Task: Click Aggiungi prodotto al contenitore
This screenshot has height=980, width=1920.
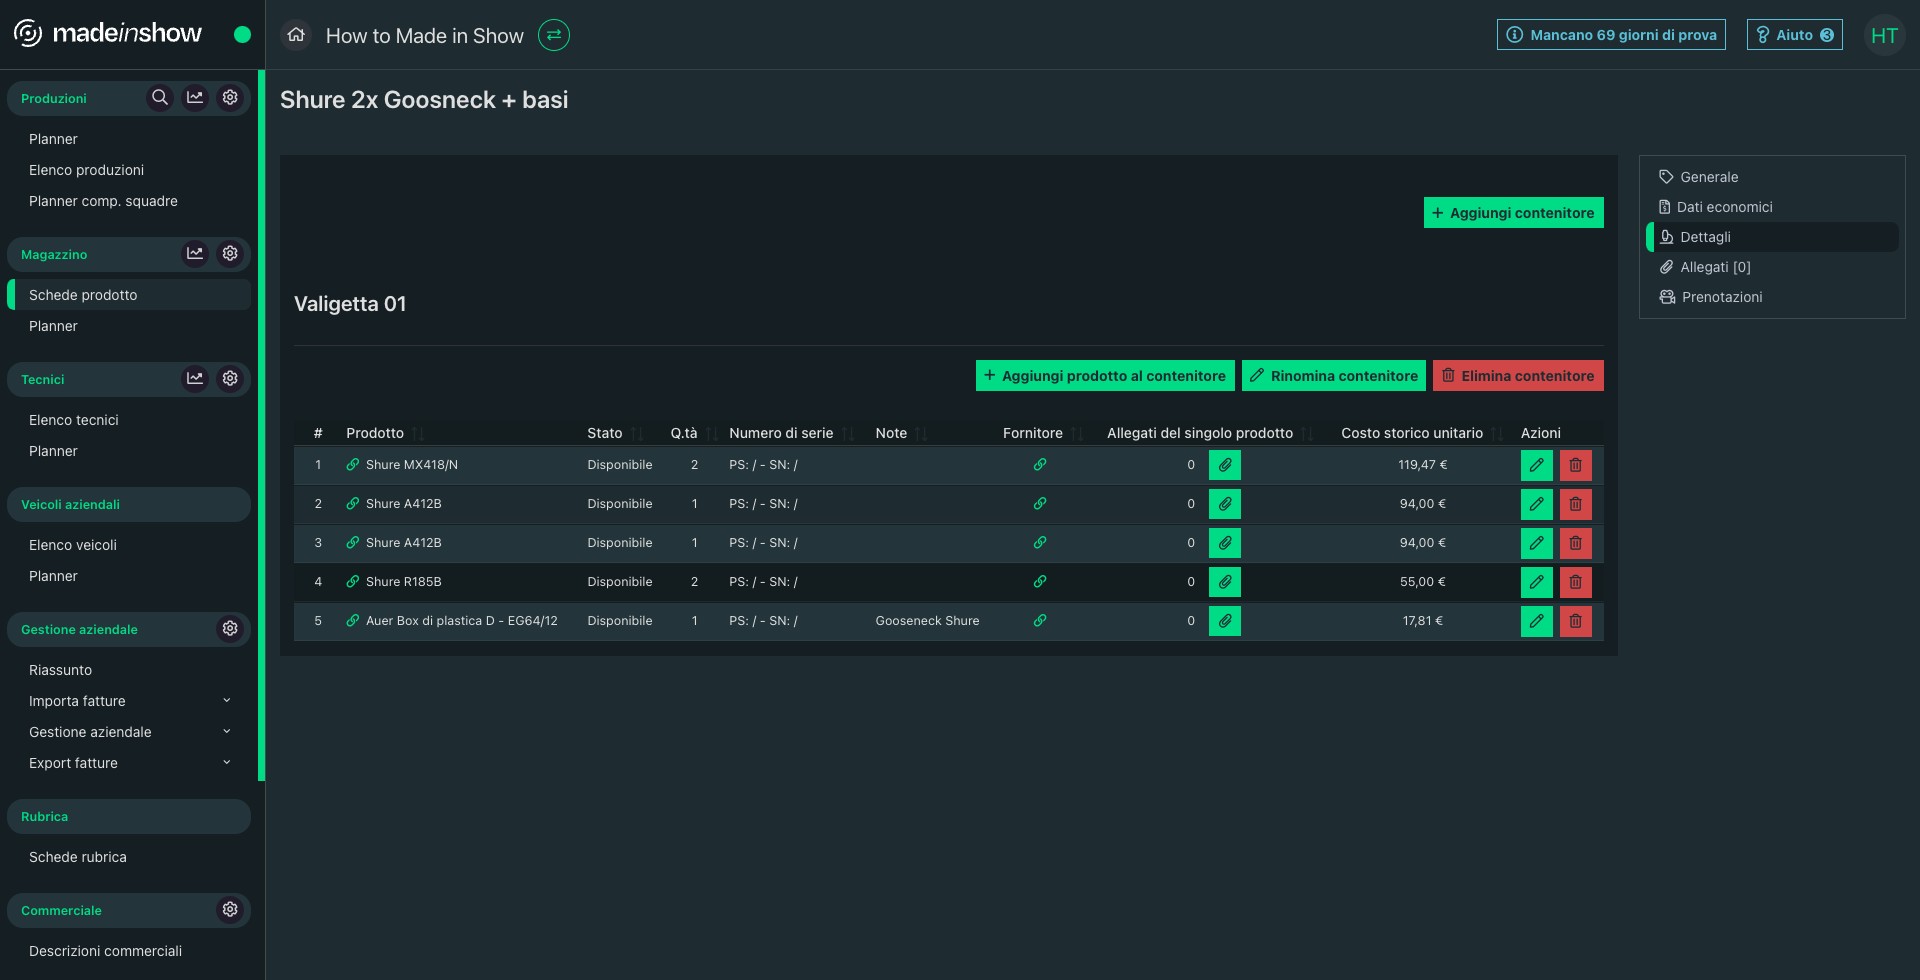Action: pos(1105,376)
